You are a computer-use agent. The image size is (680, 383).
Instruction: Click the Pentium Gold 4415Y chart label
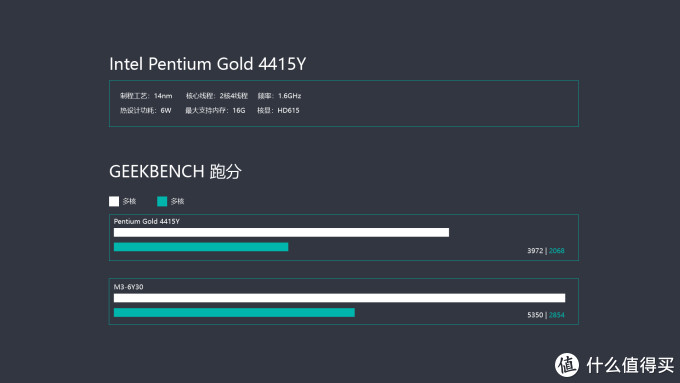coord(147,221)
